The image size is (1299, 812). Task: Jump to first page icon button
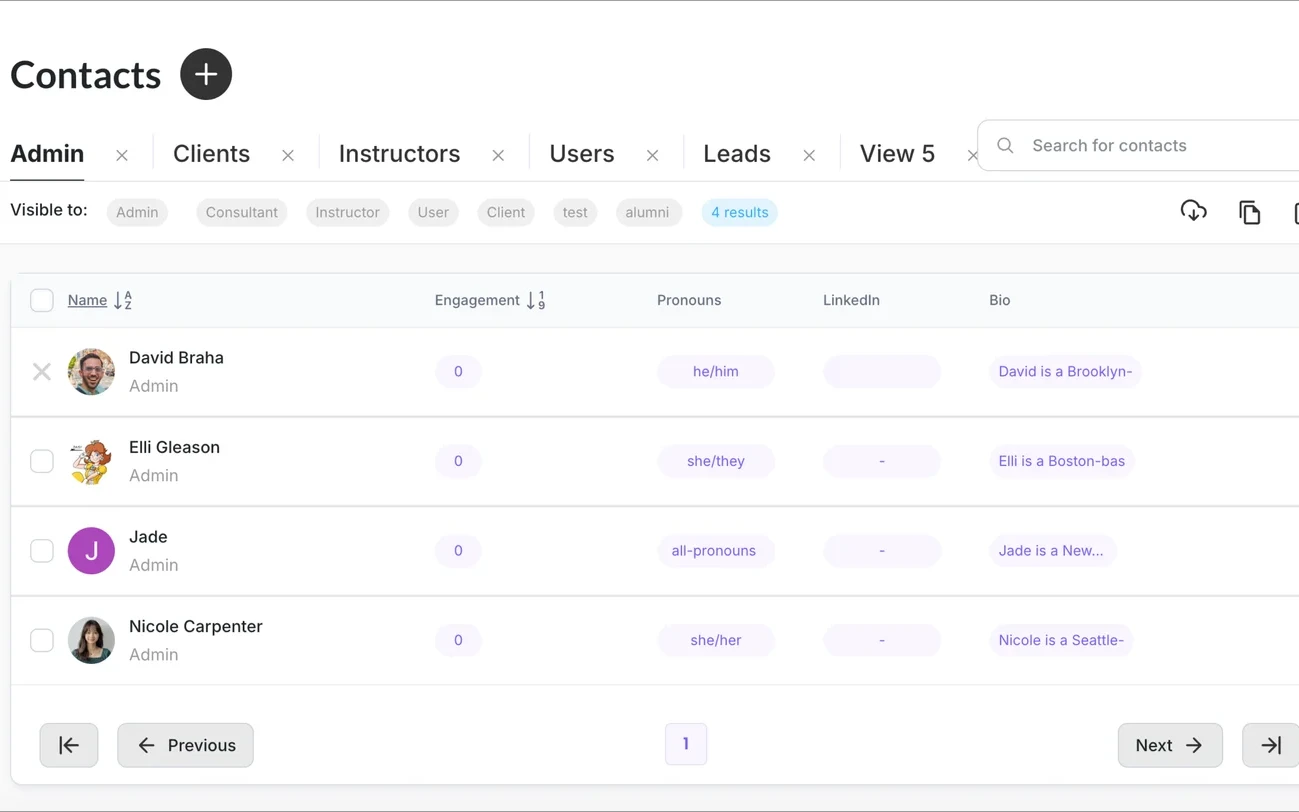point(69,745)
